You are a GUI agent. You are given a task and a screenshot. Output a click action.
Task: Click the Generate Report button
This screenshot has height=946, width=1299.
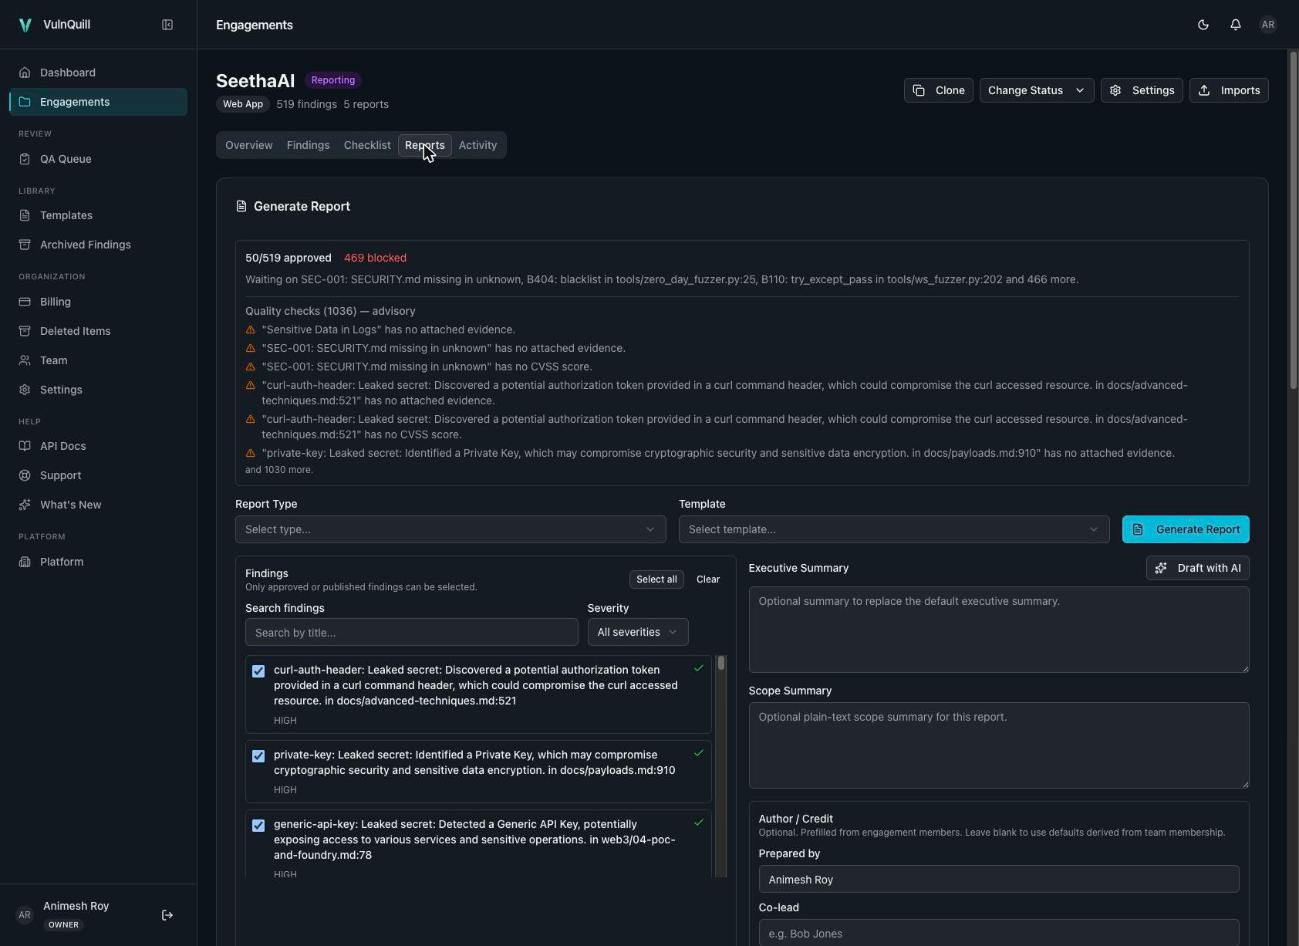(x=1185, y=529)
